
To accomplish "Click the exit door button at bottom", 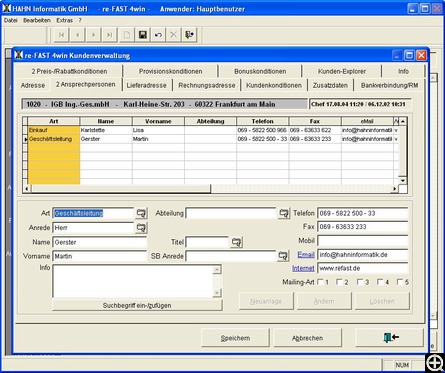I will 390,338.
